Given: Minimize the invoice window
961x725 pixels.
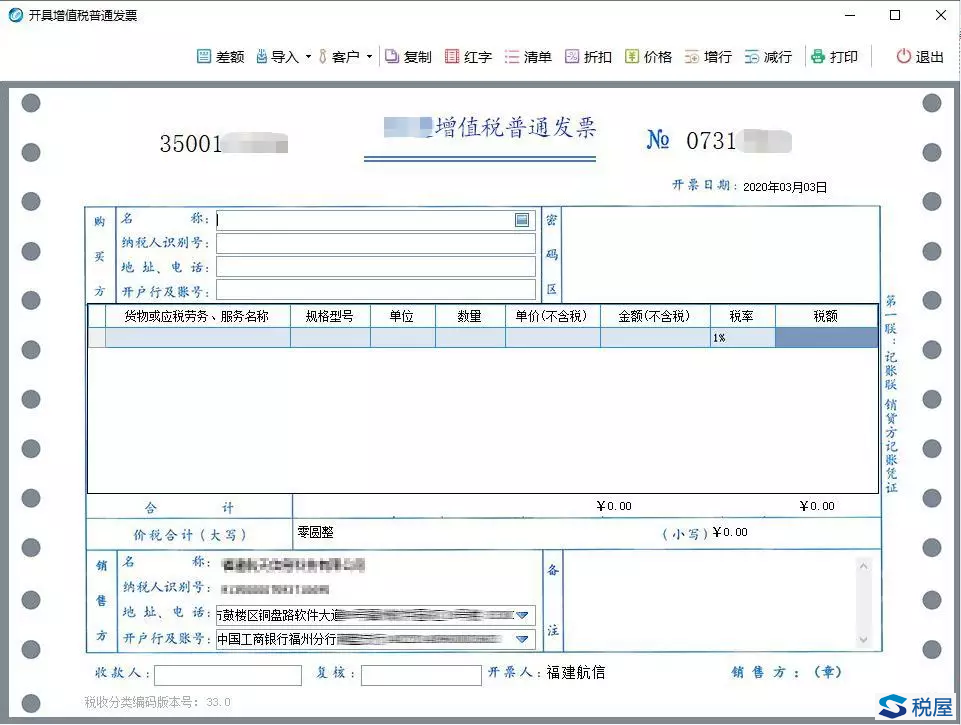Looking at the screenshot, I should [850, 15].
